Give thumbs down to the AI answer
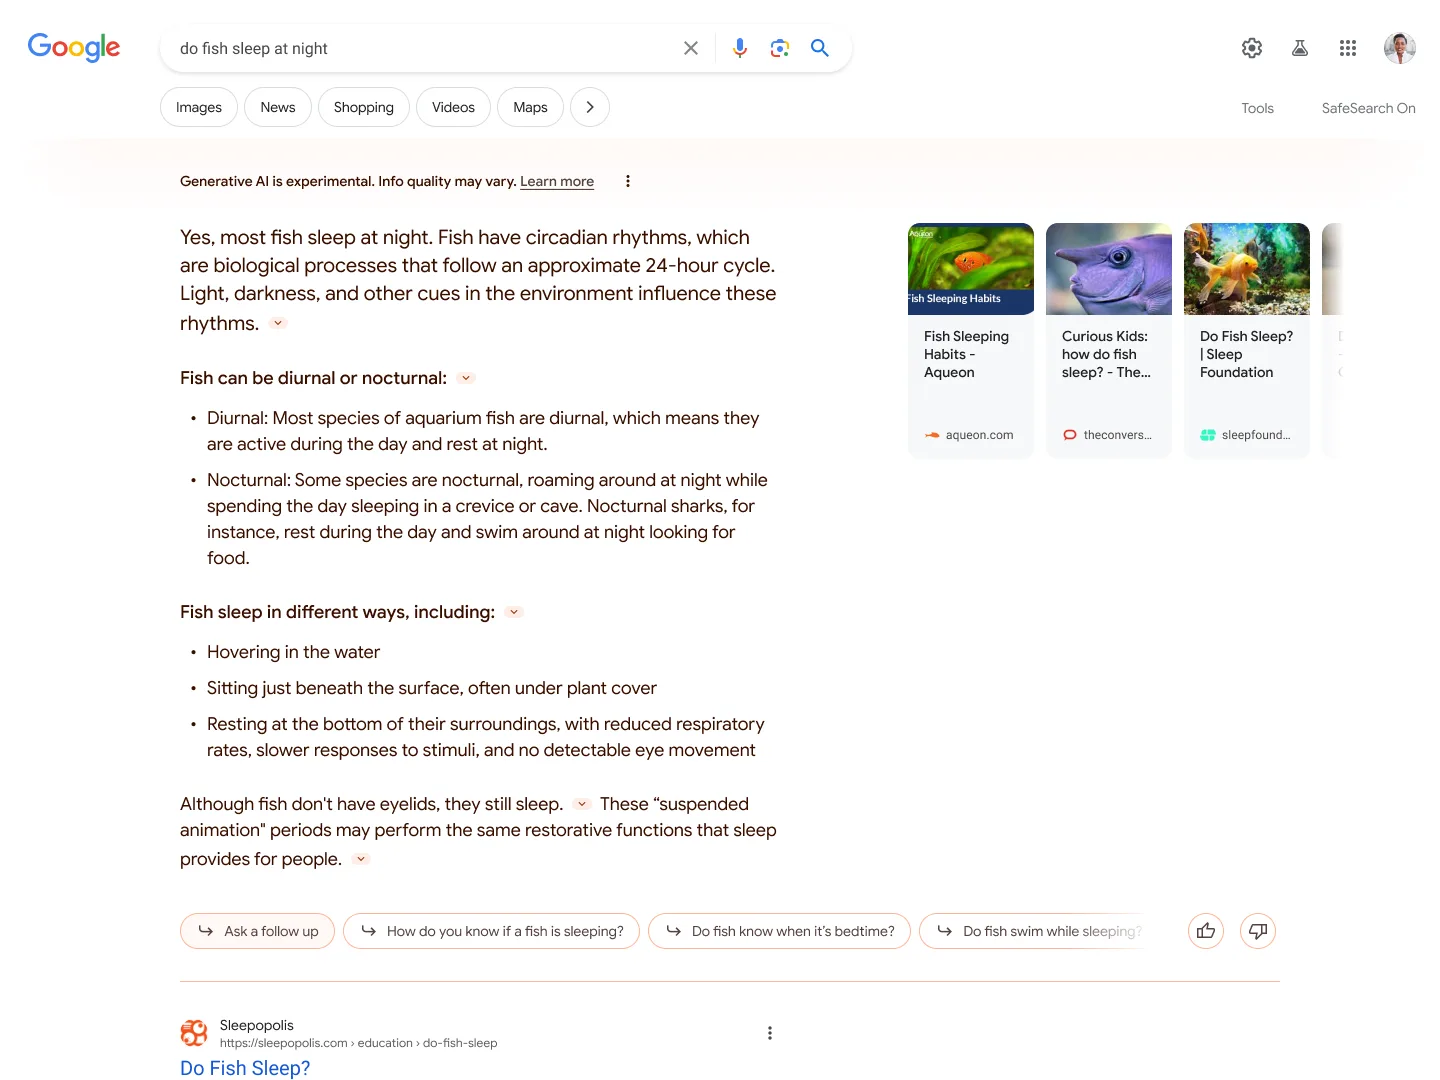The width and height of the screenshot is (1440, 1080). click(x=1258, y=931)
